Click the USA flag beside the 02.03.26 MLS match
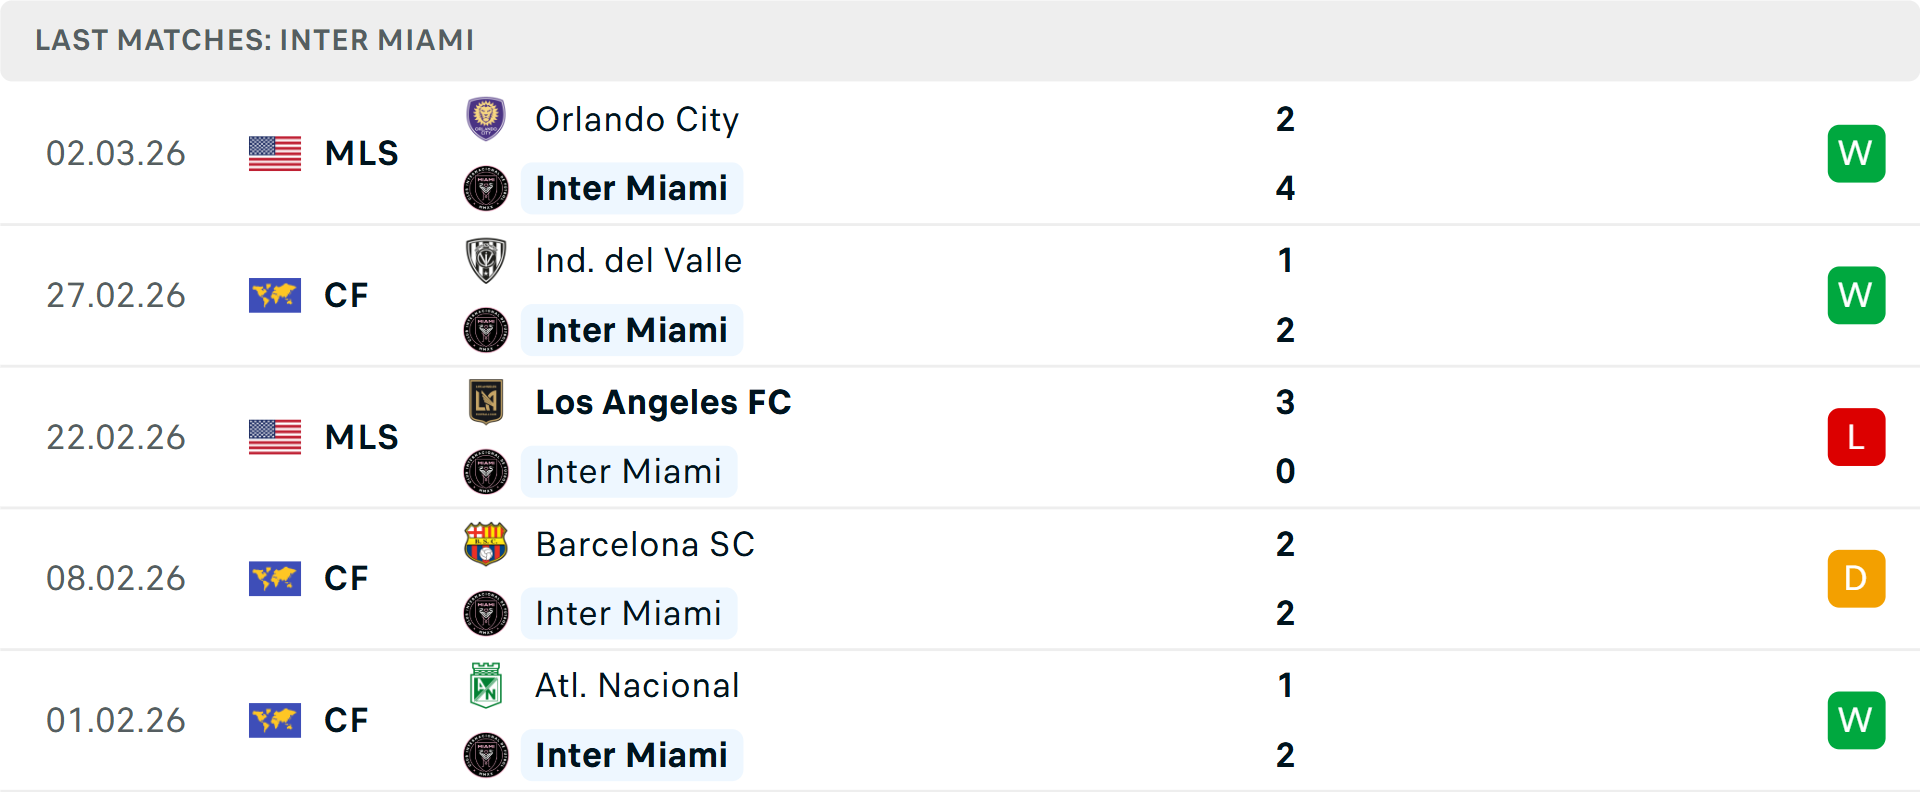 [274, 153]
